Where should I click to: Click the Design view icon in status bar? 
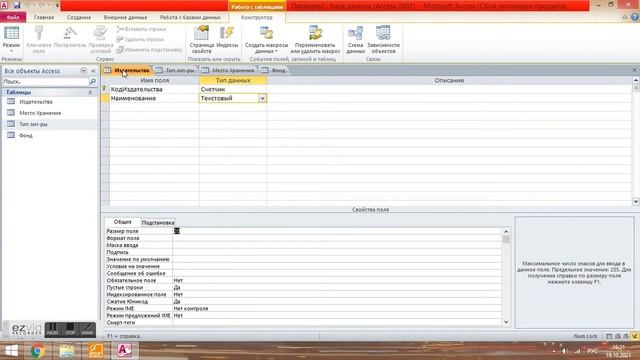pyautogui.click(x=635, y=336)
